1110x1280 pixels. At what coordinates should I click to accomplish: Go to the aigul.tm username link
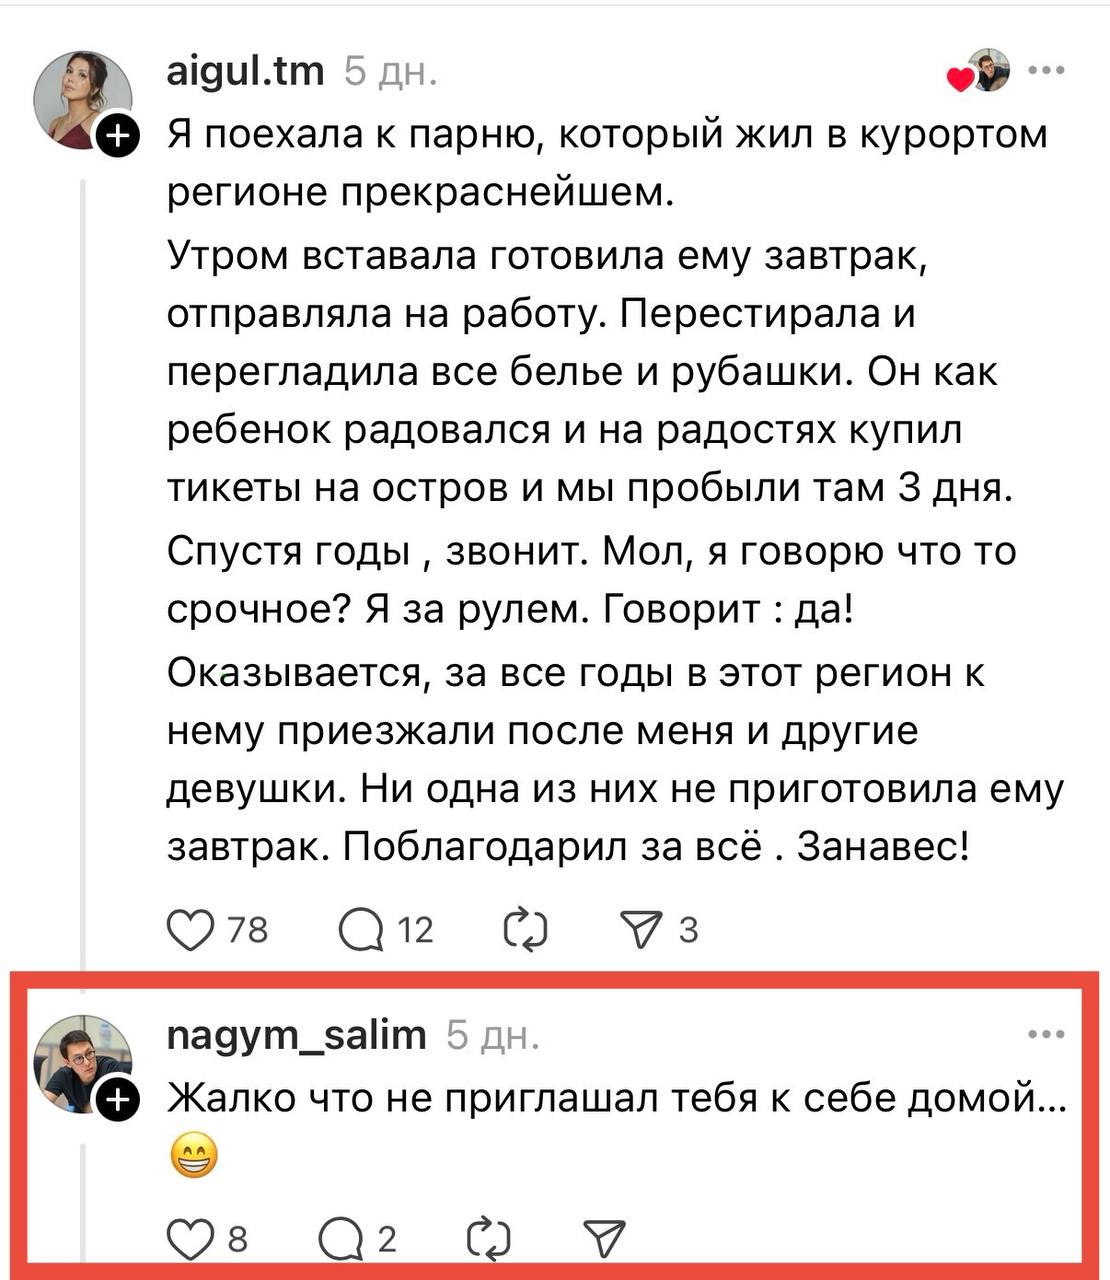tap(245, 71)
